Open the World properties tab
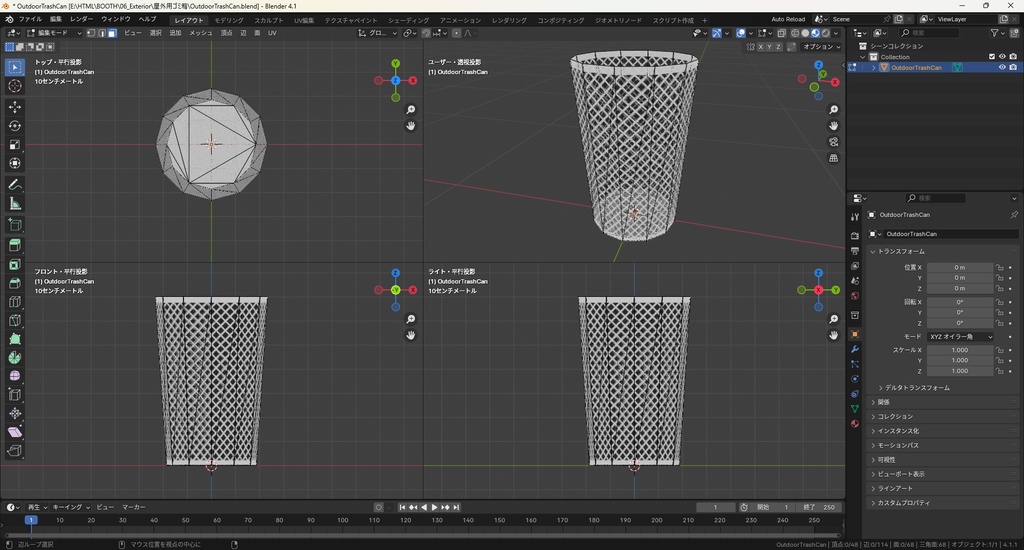This screenshot has height=550, width=1024. 855,296
